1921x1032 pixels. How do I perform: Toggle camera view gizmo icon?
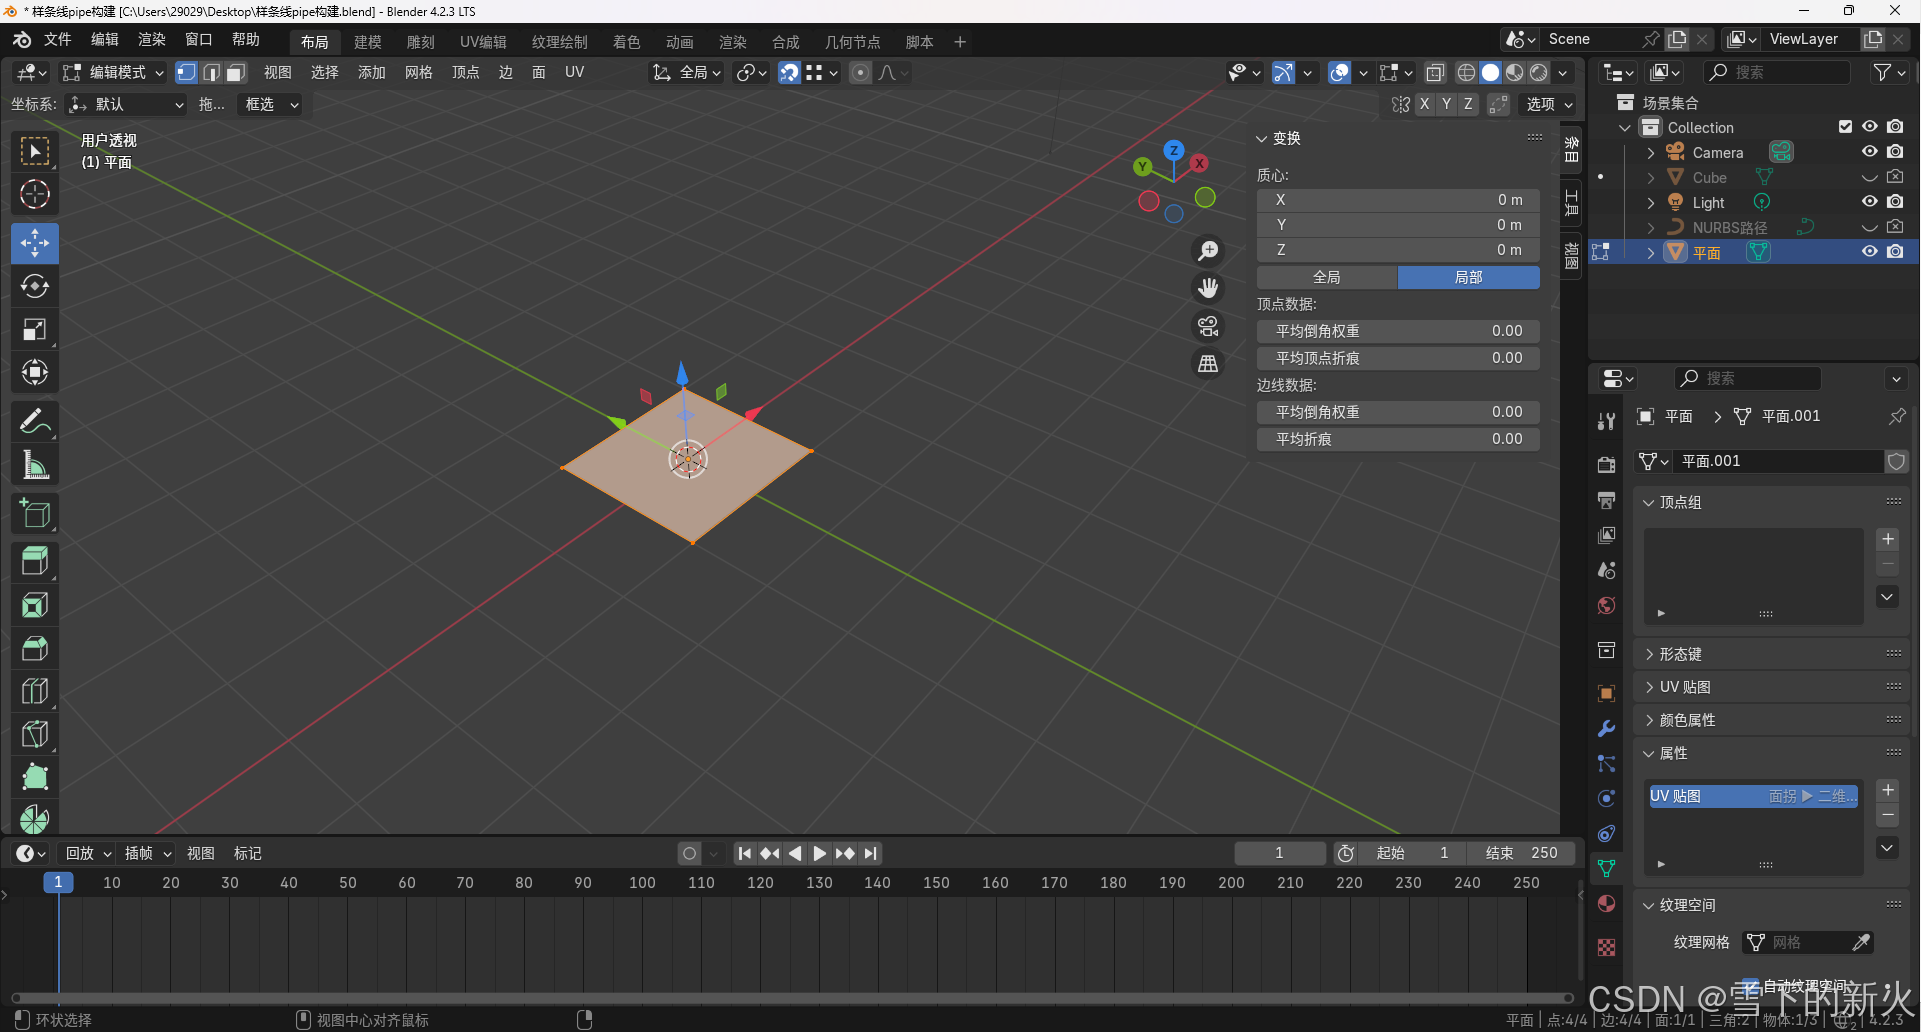click(1208, 326)
